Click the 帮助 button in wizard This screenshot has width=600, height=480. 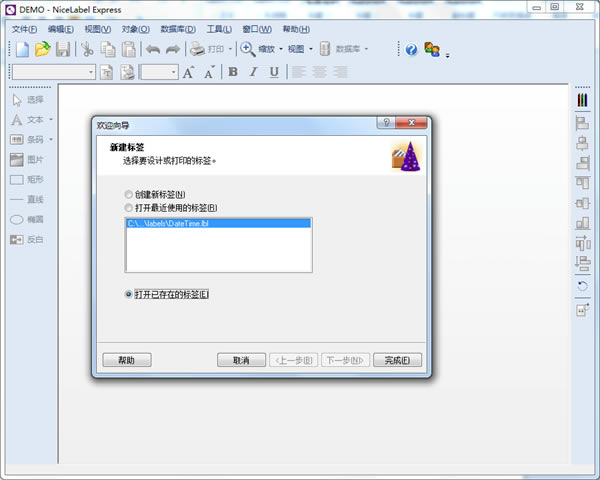tap(127, 360)
